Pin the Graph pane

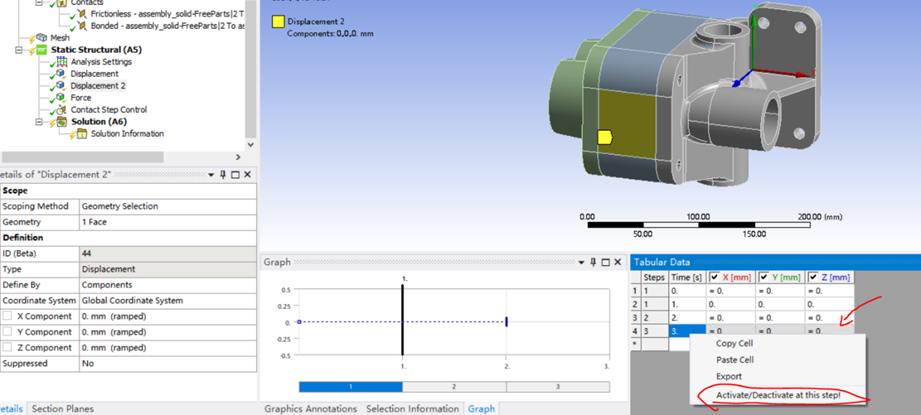click(593, 262)
